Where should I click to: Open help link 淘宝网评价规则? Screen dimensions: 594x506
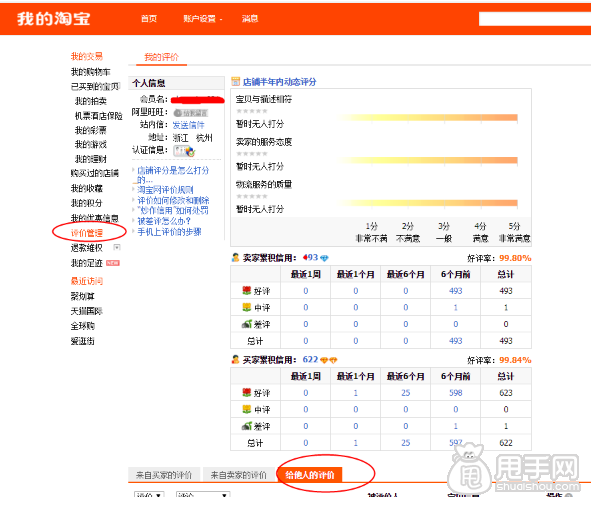[165, 190]
